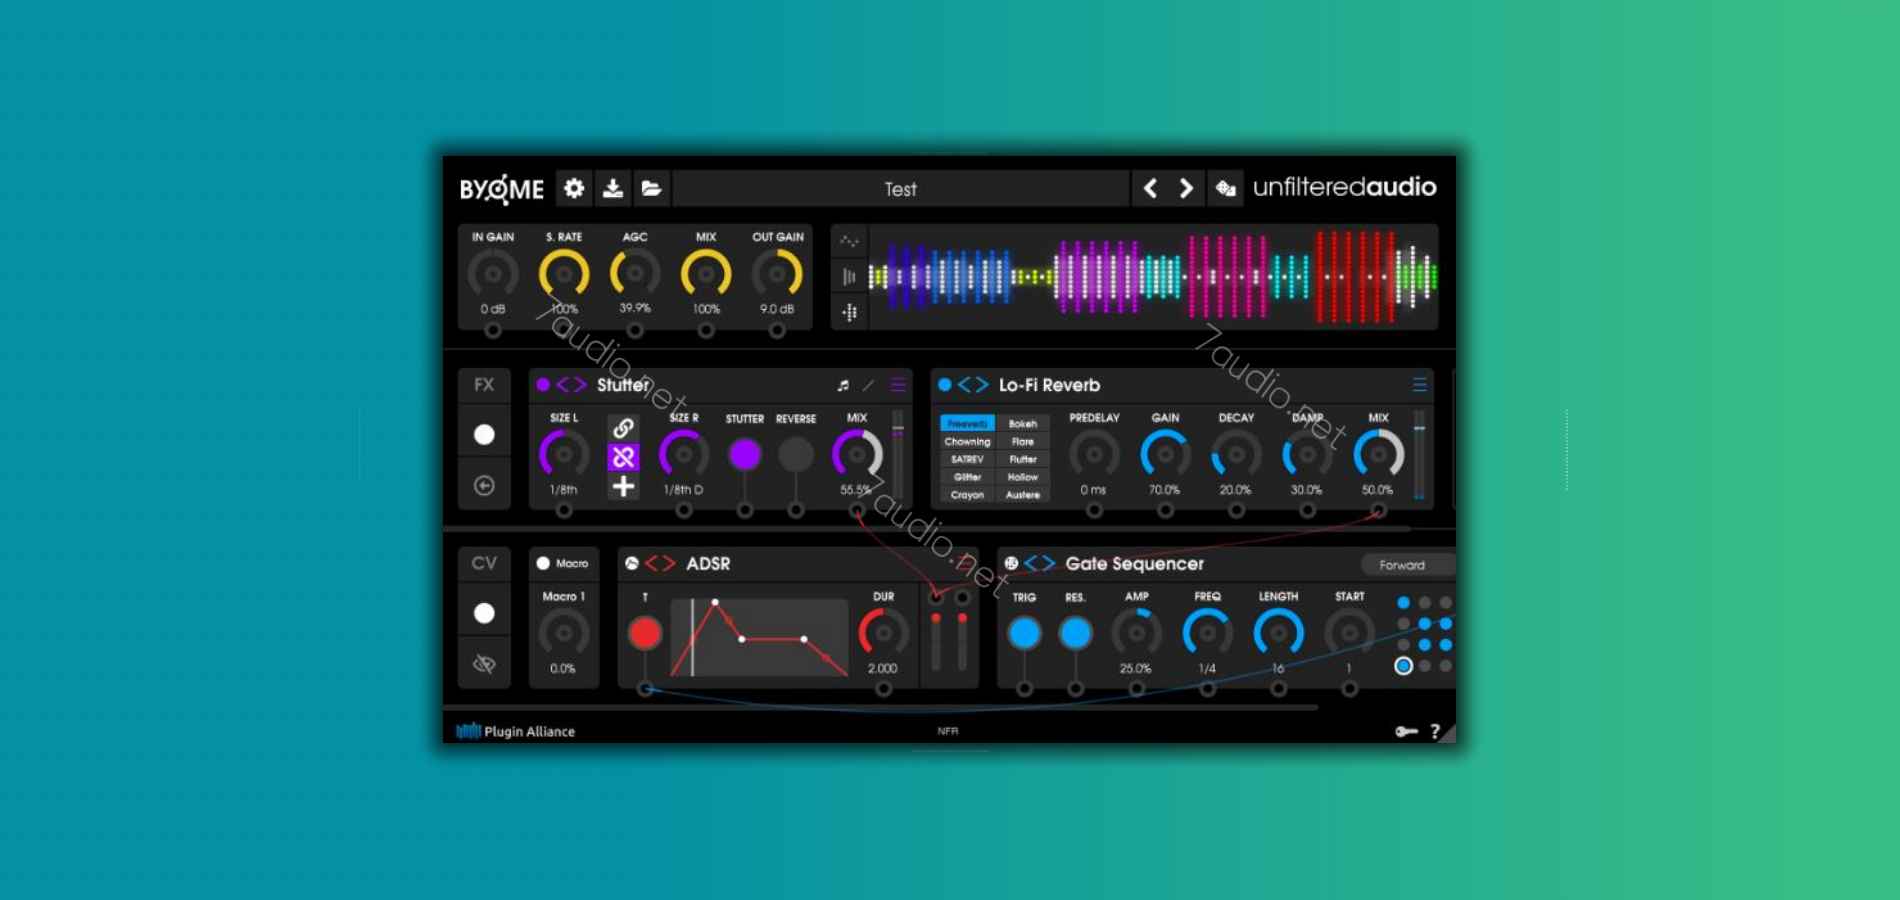Open the Forward direction dropdown

pos(1408,565)
